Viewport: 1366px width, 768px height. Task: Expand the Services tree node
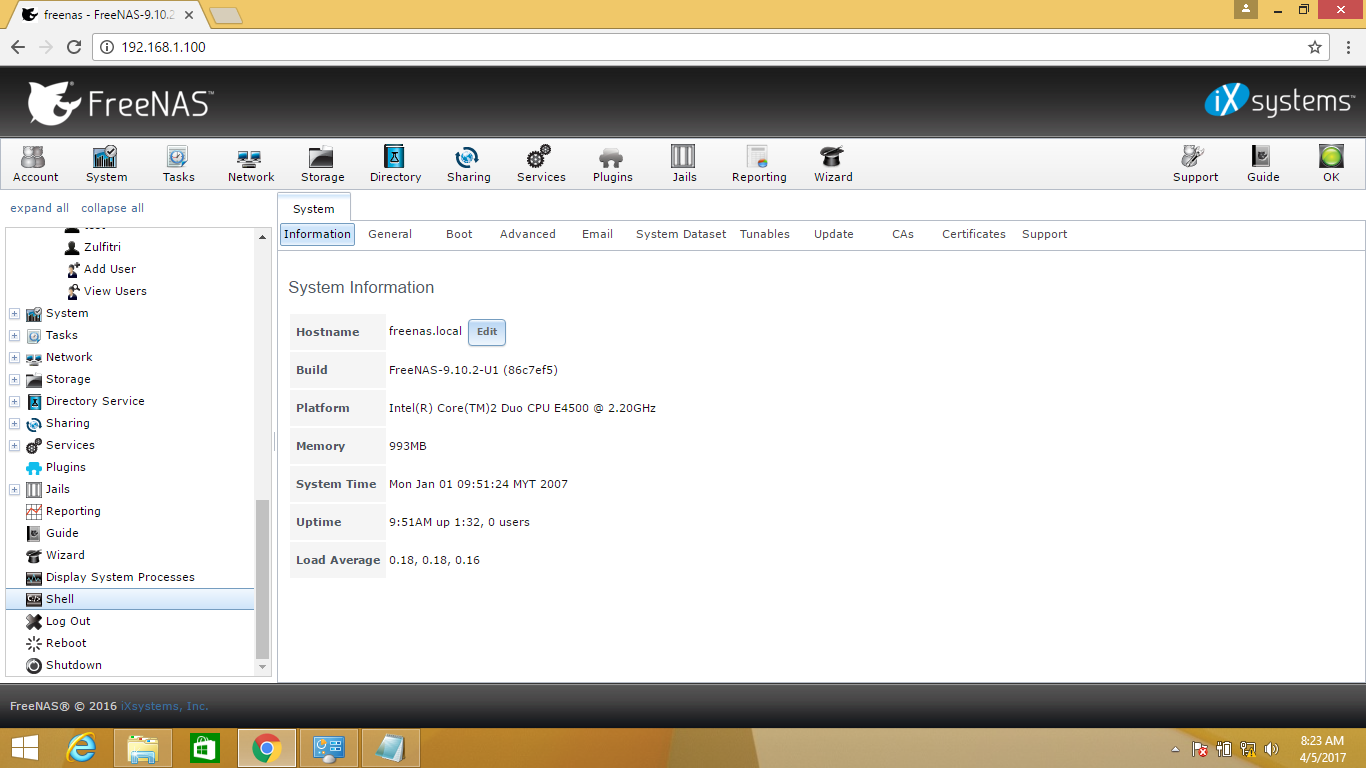coord(14,445)
